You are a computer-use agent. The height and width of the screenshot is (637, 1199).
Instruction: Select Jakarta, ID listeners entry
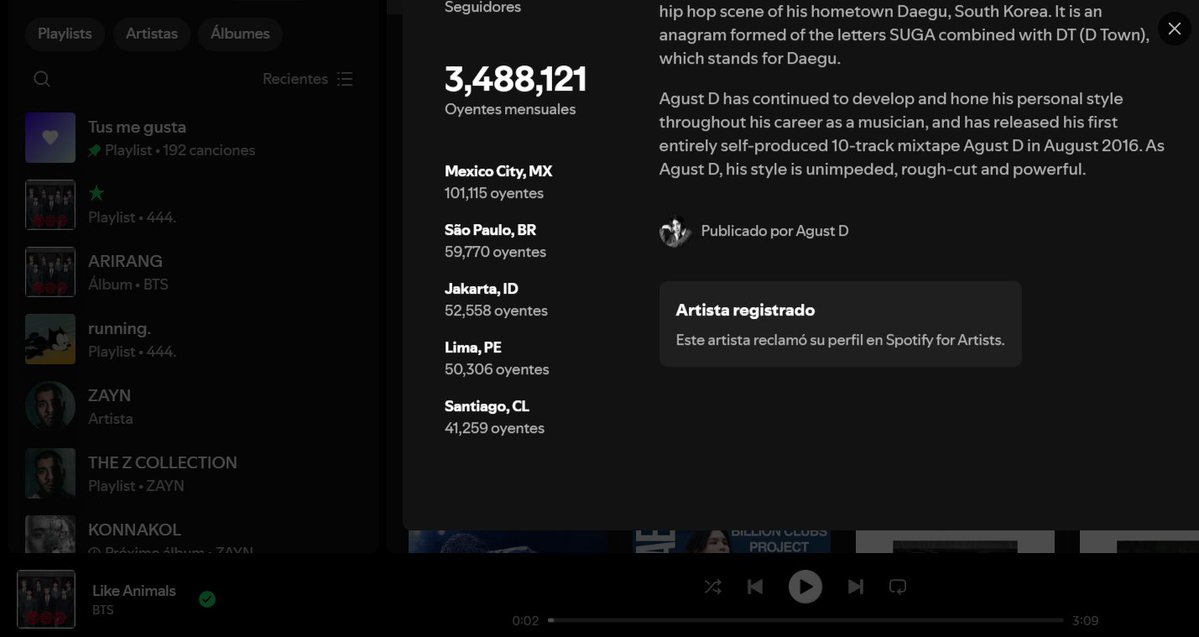click(496, 300)
